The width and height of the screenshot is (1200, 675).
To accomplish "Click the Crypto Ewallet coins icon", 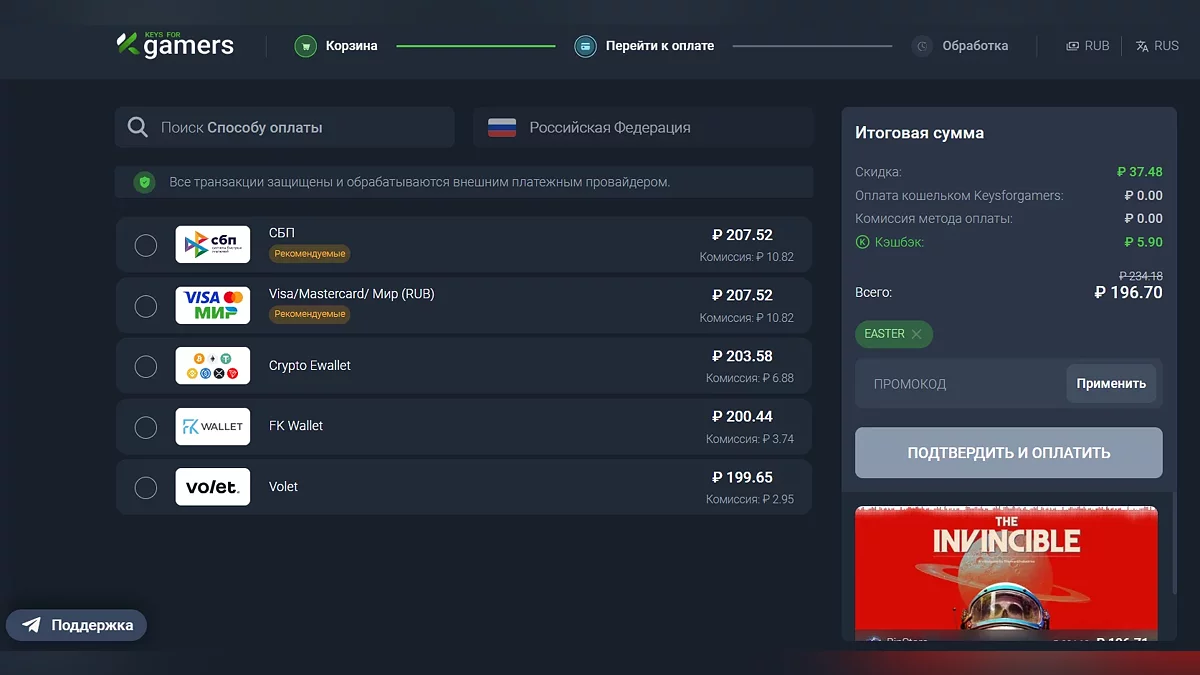I will (212, 365).
